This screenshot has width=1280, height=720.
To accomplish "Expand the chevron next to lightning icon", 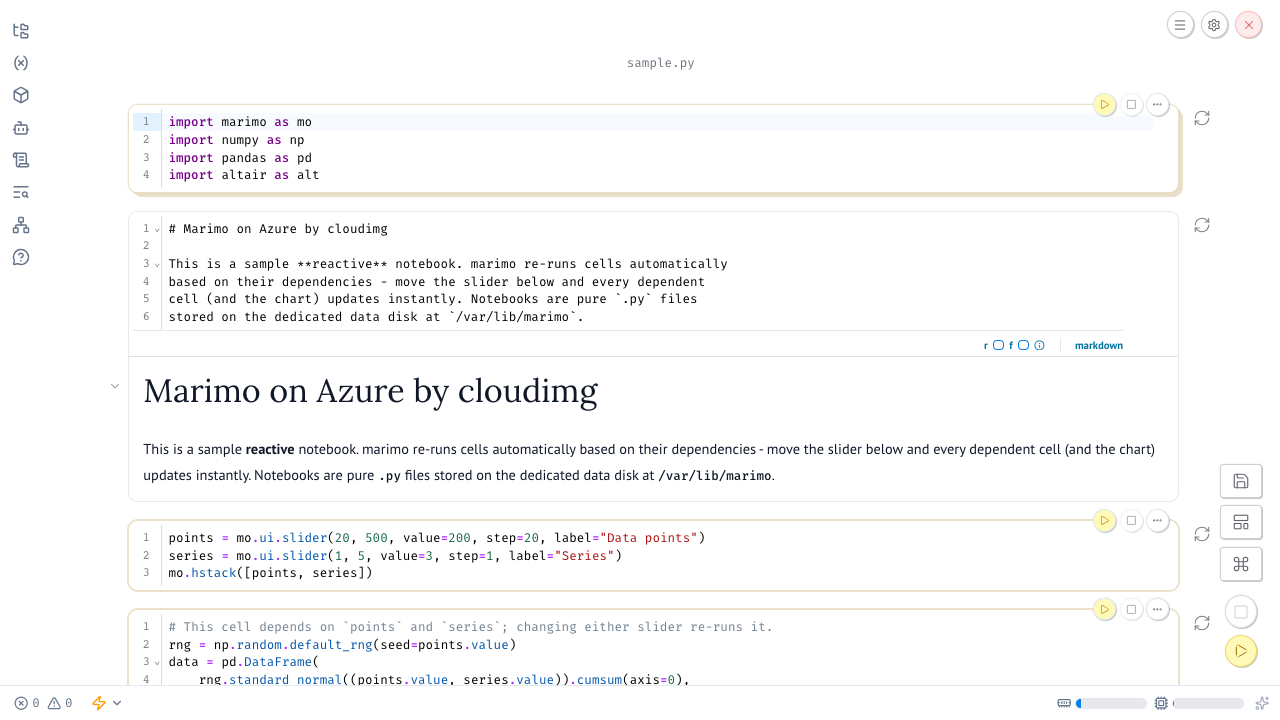I will point(117,703).
